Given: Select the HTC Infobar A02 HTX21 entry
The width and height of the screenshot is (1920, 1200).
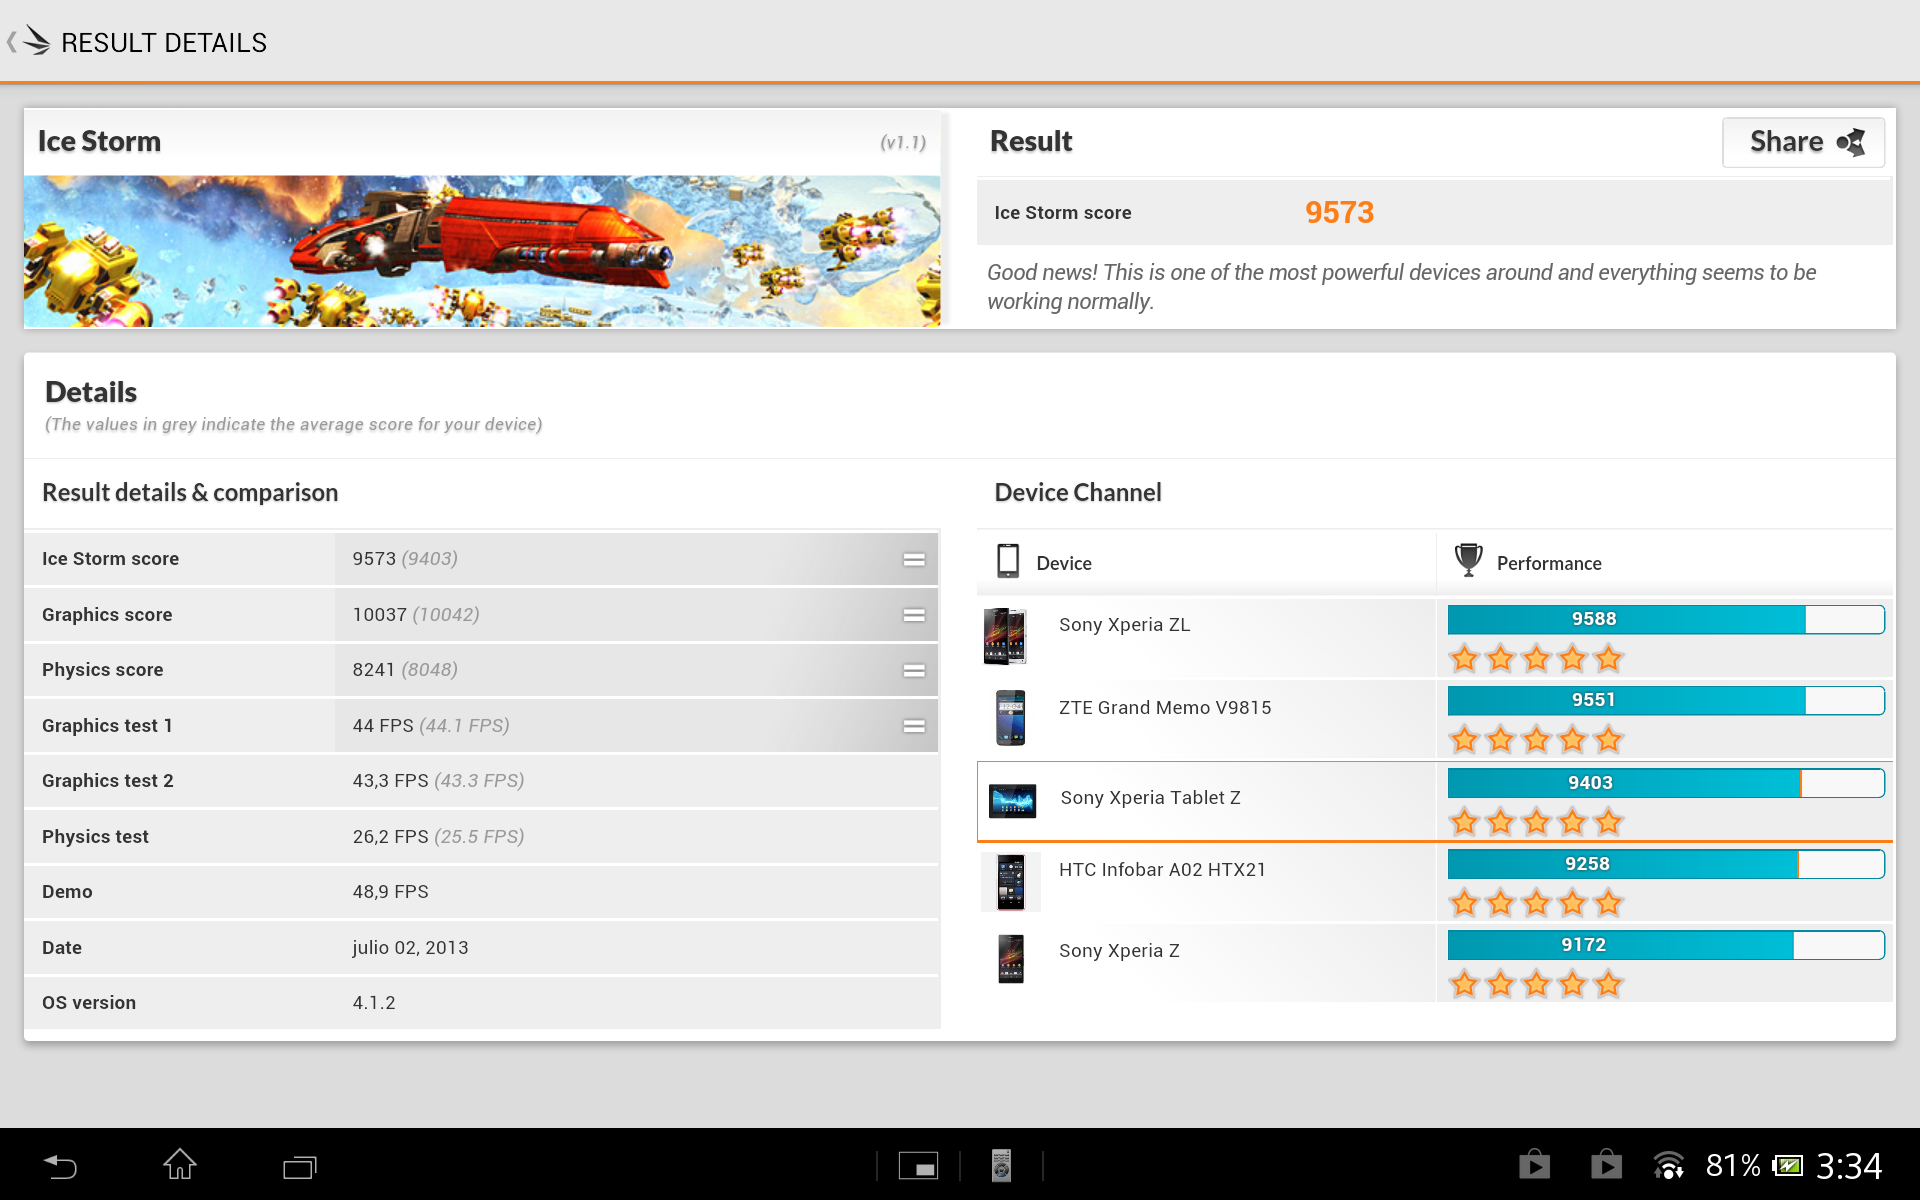Looking at the screenshot, I should 1161,871.
